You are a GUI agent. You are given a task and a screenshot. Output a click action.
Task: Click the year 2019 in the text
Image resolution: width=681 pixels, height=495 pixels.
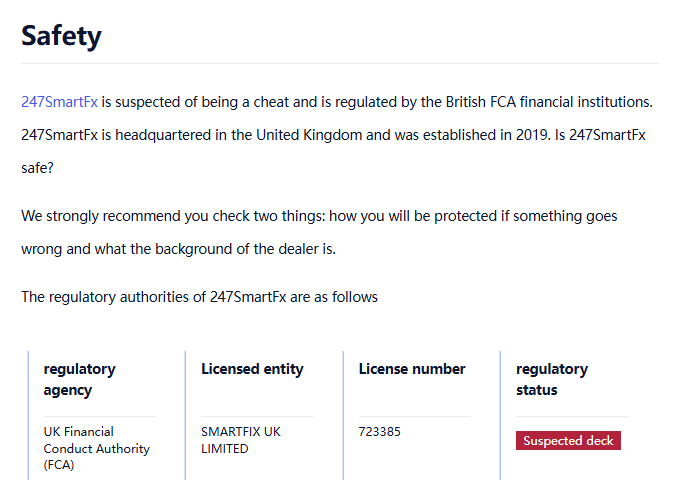click(x=517, y=135)
